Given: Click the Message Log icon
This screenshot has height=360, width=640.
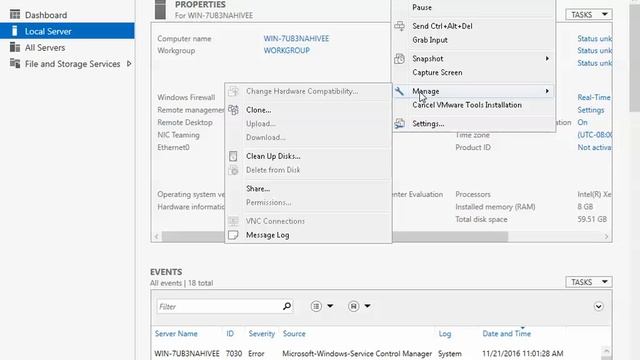Looking at the screenshot, I should 233,235.
